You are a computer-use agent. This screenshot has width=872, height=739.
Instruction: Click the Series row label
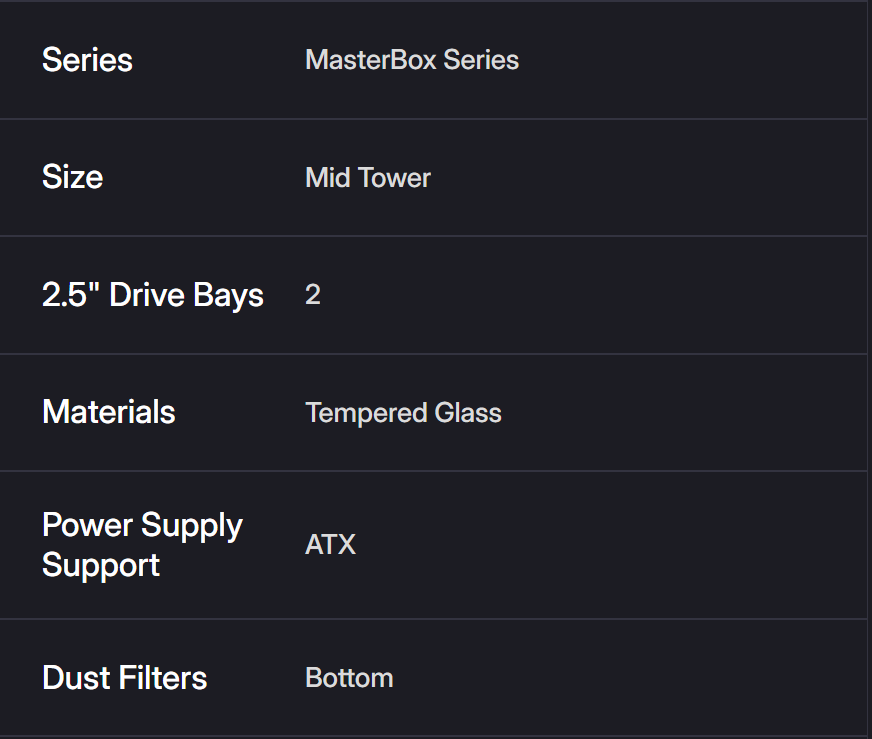87,60
